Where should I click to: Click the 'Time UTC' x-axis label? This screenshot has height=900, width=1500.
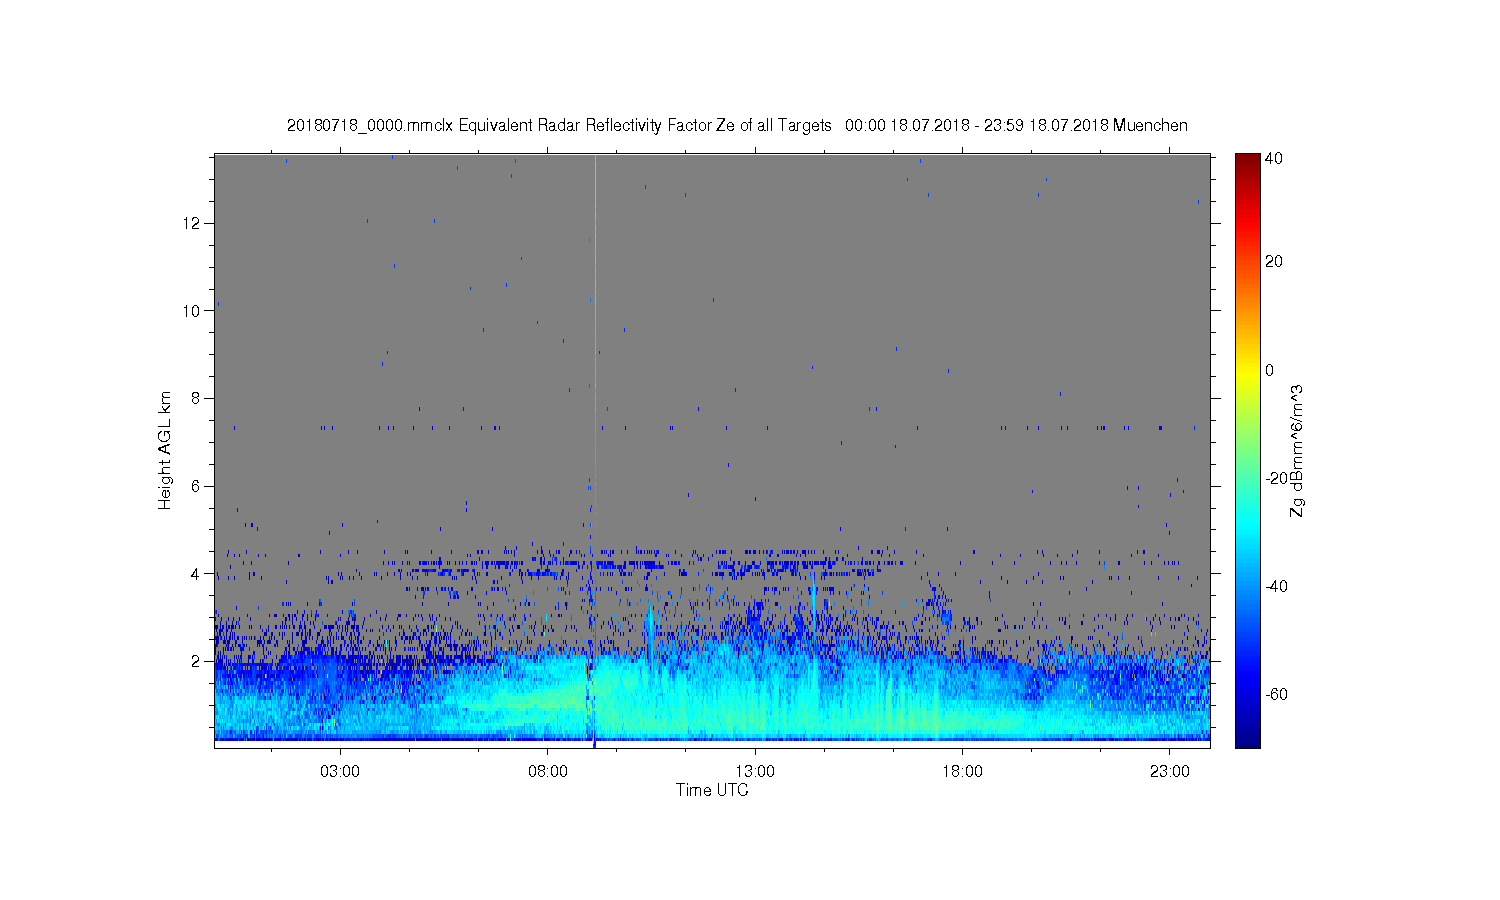(x=712, y=790)
